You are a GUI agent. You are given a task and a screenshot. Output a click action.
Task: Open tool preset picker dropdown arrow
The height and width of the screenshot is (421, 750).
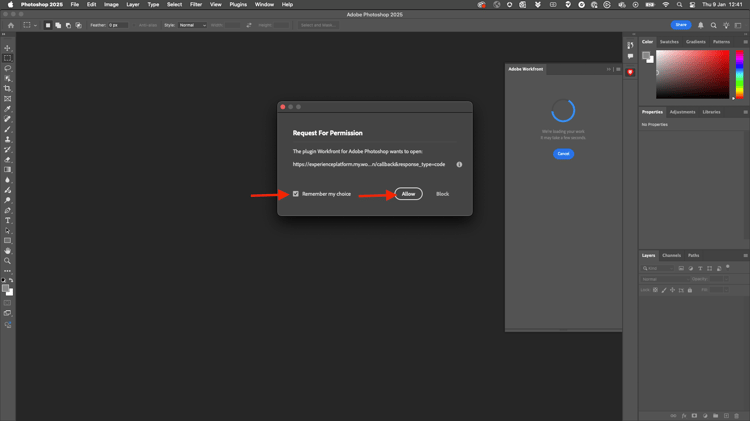(35, 25)
